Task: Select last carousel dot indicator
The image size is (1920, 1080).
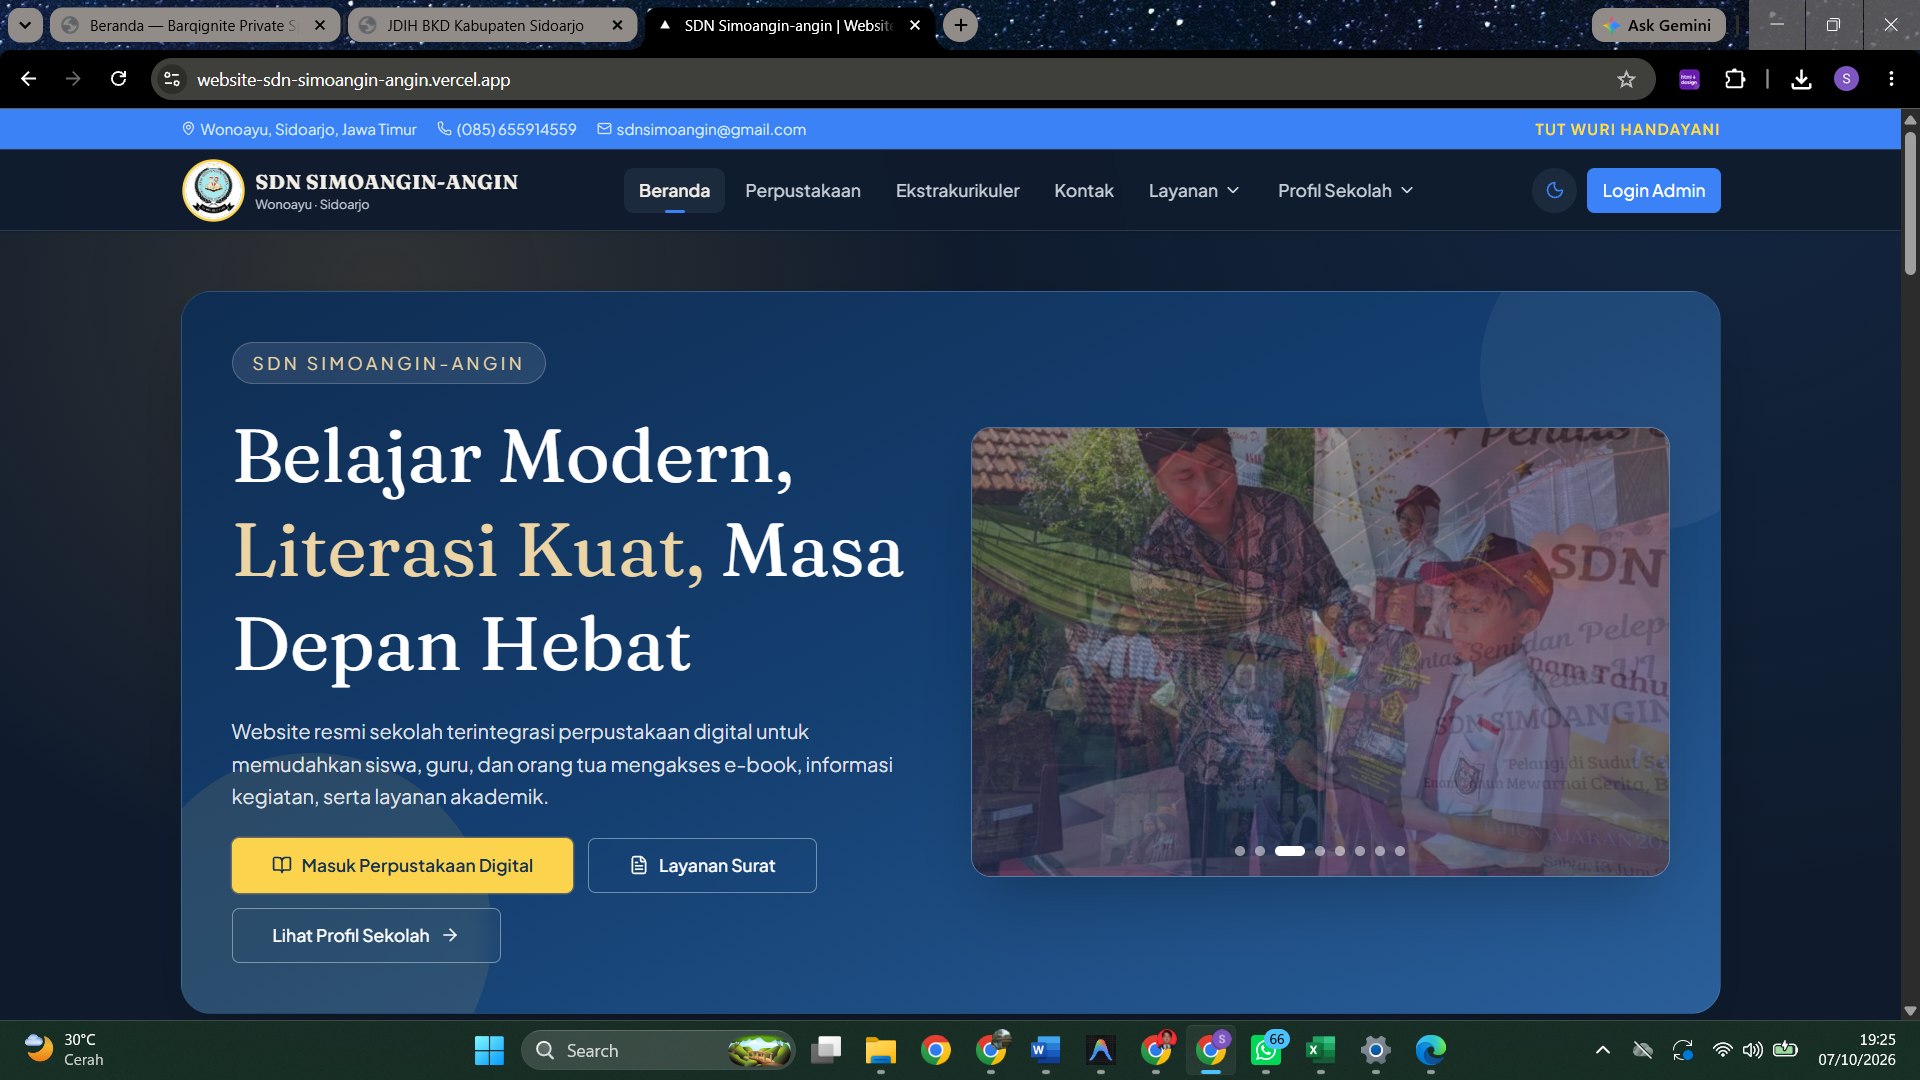Action: (x=1400, y=851)
